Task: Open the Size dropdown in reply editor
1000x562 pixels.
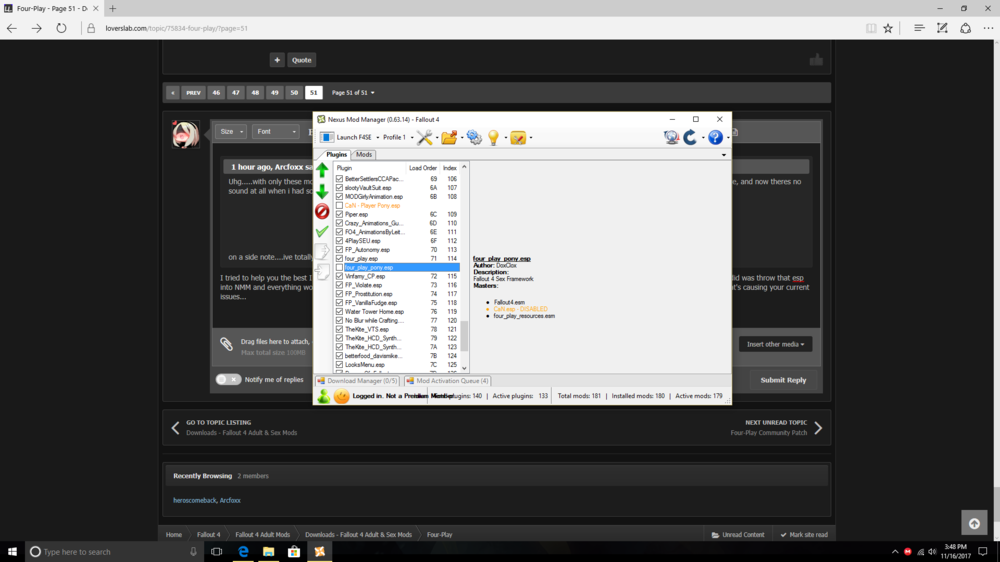Action: 231,131
